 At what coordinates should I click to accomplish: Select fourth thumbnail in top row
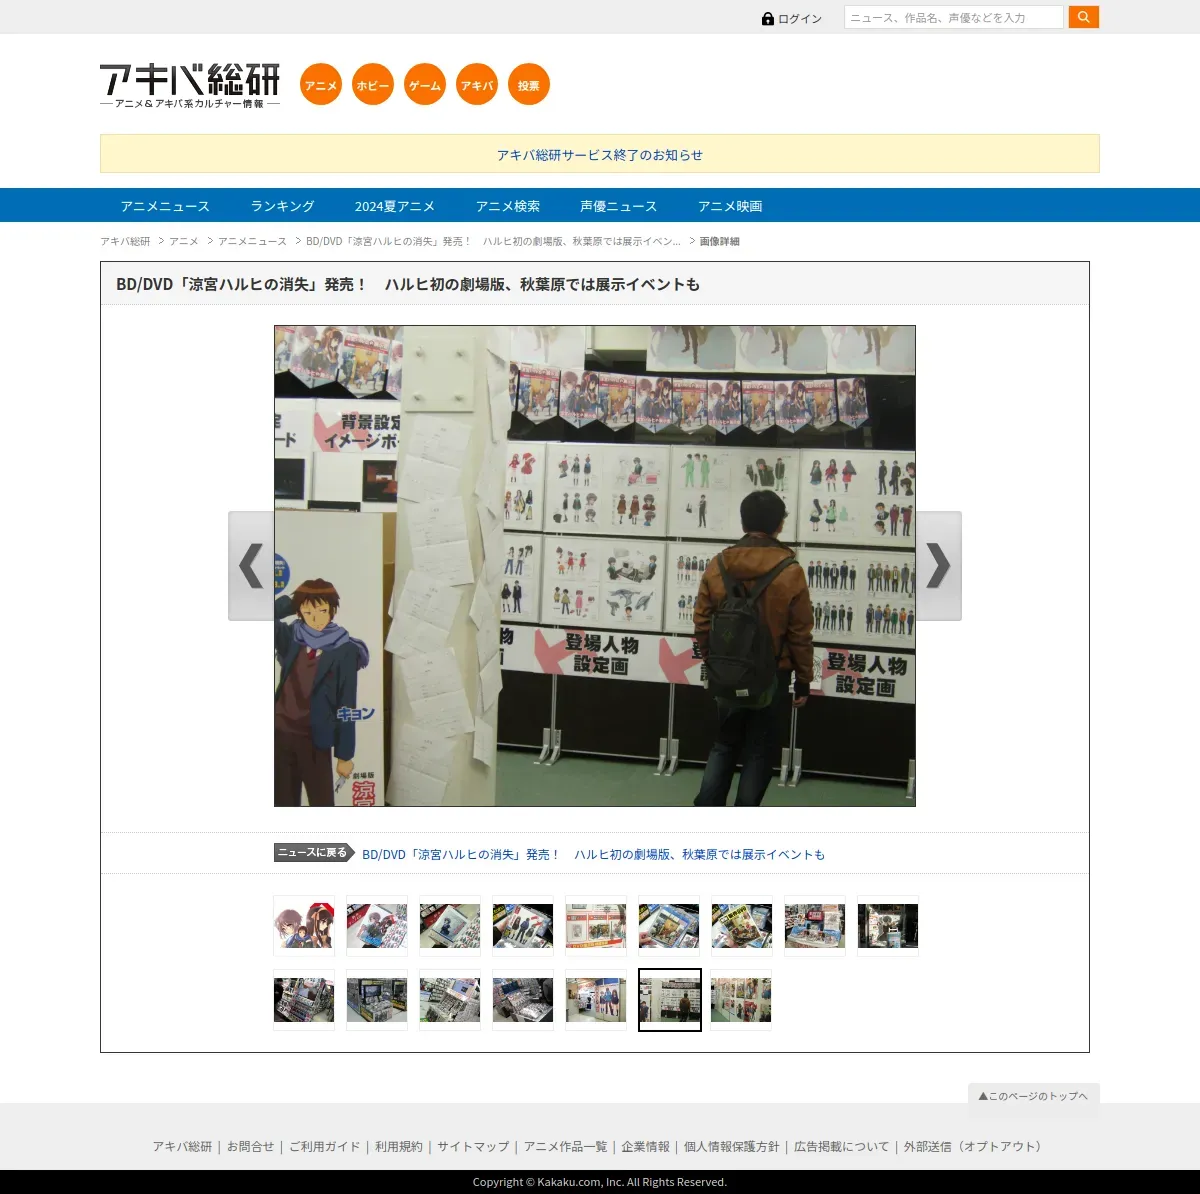(x=523, y=926)
